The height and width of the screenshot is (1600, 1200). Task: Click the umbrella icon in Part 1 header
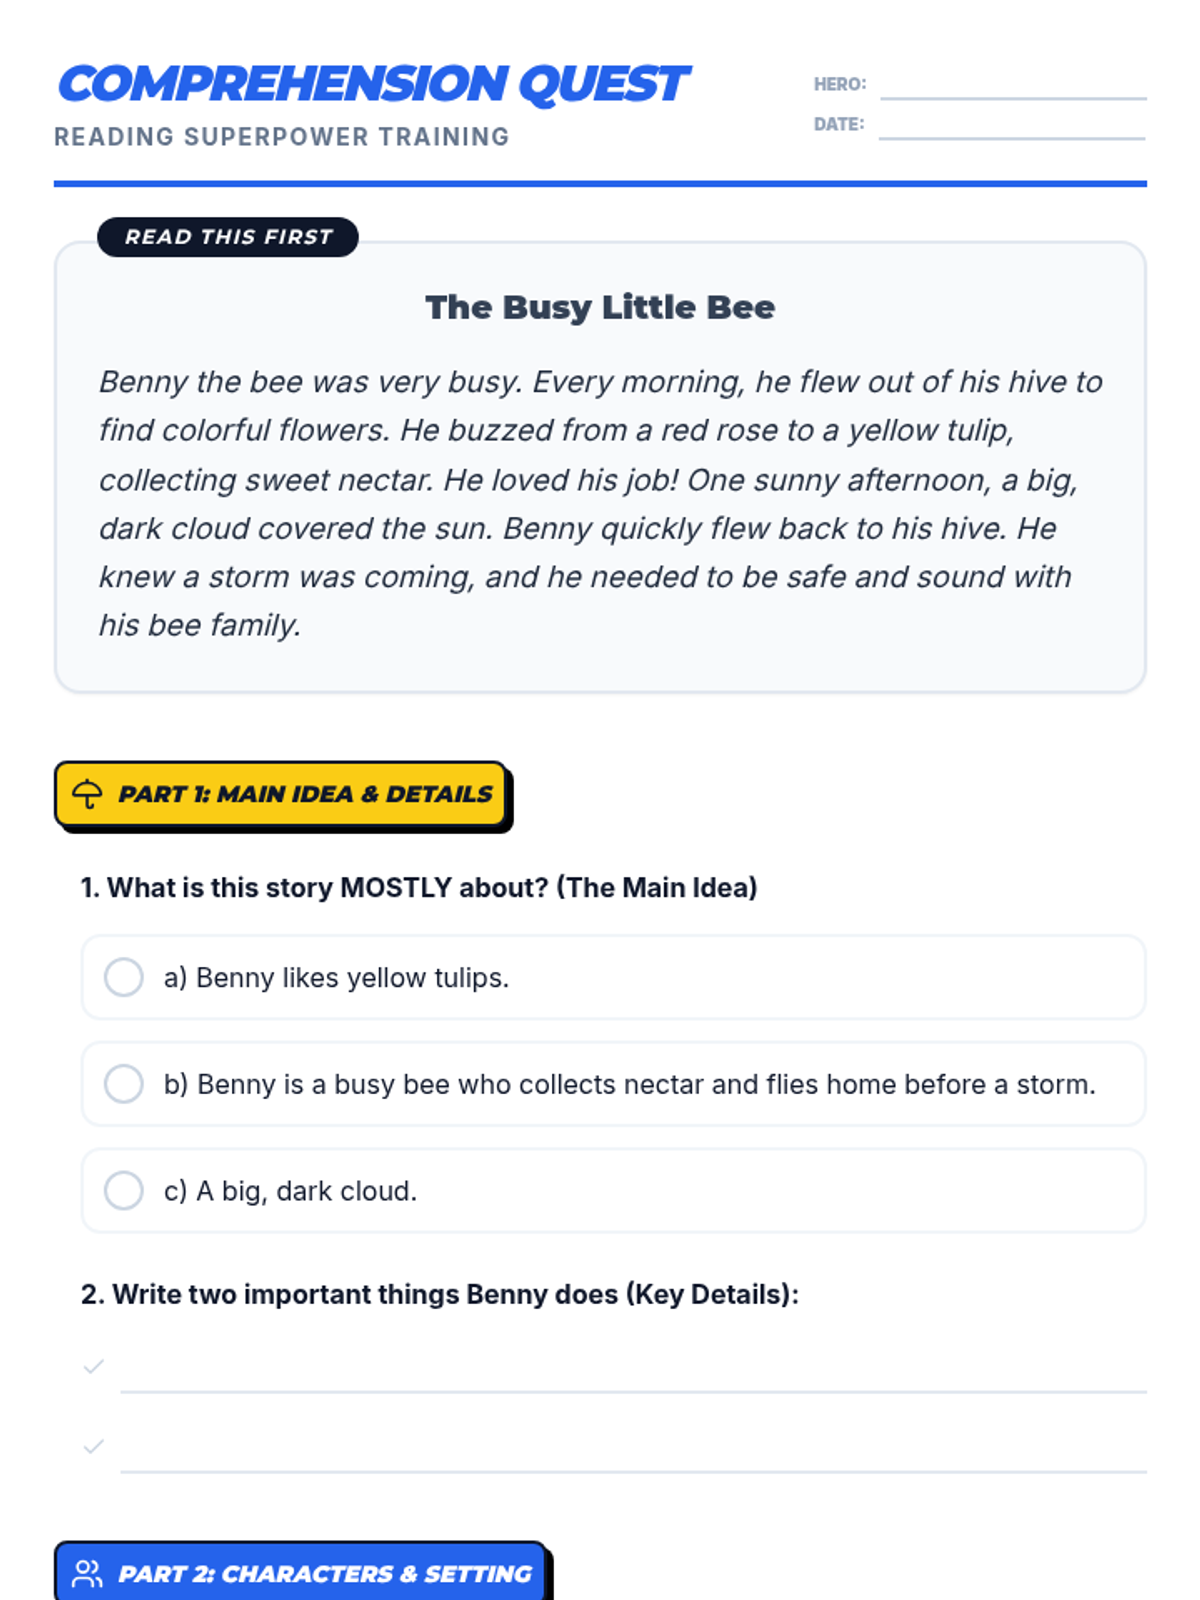point(87,794)
